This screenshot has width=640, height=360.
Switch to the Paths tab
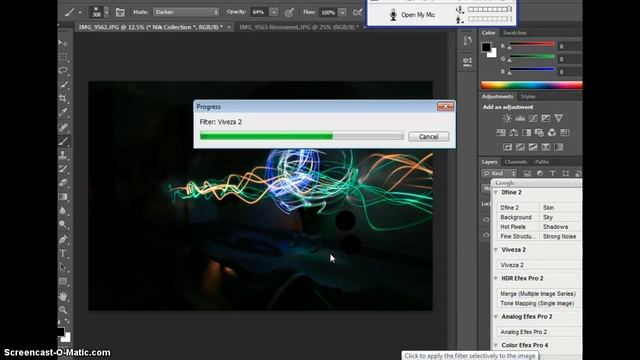[542, 162]
